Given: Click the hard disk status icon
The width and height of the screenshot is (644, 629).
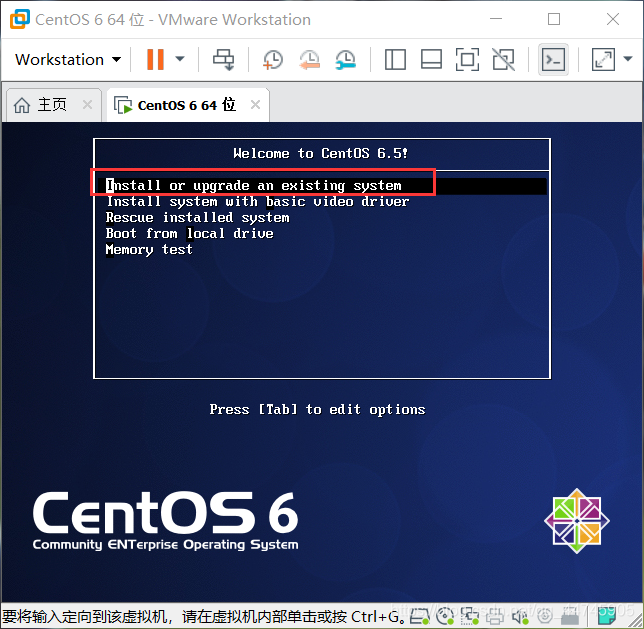Looking at the screenshot, I should tap(419, 616).
